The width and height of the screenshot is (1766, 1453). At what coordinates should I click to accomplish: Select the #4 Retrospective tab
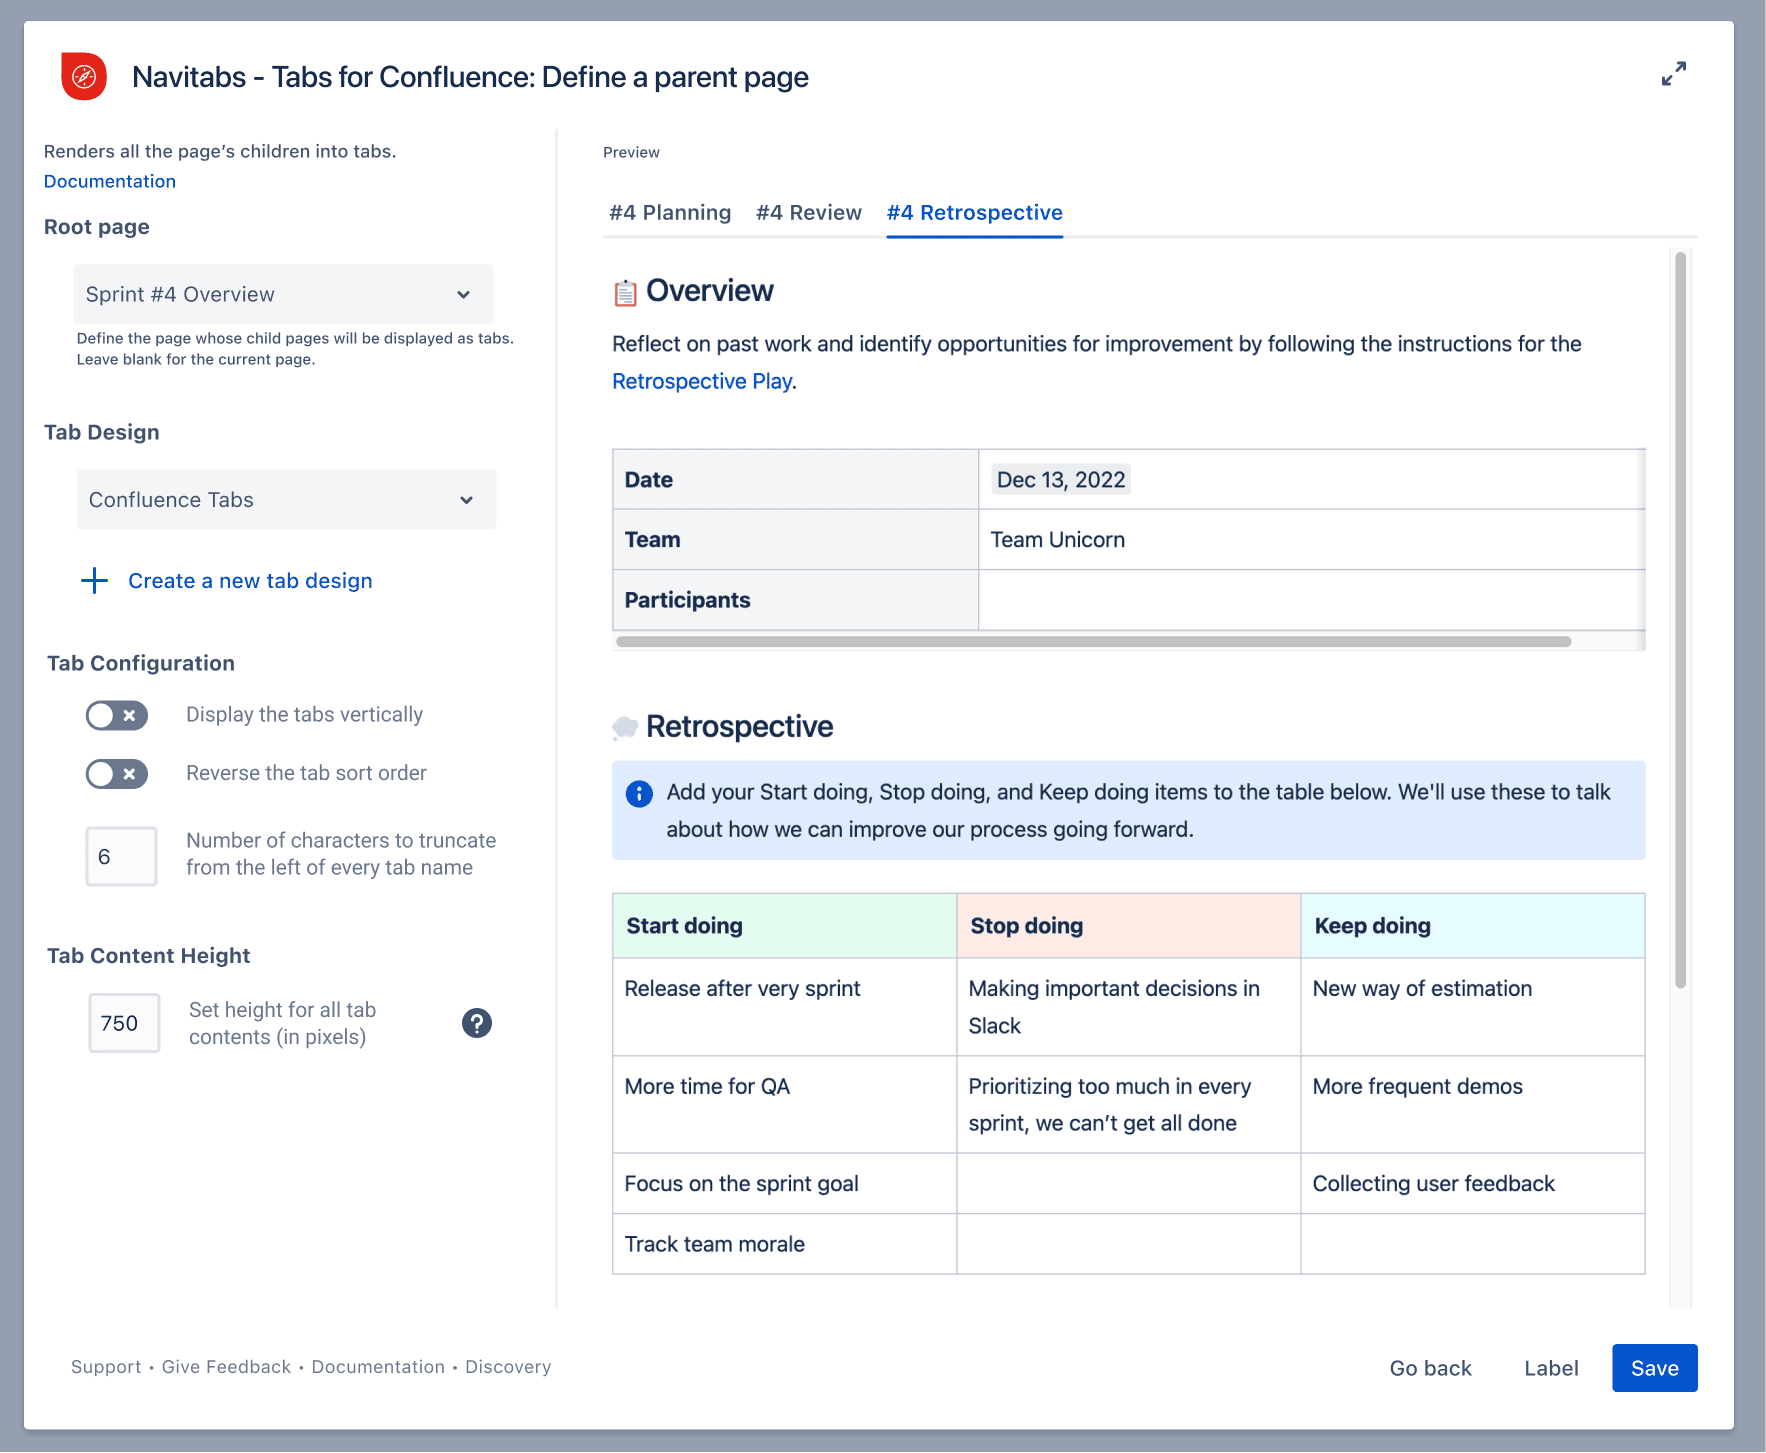pyautogui.click(x=974, y=212)
